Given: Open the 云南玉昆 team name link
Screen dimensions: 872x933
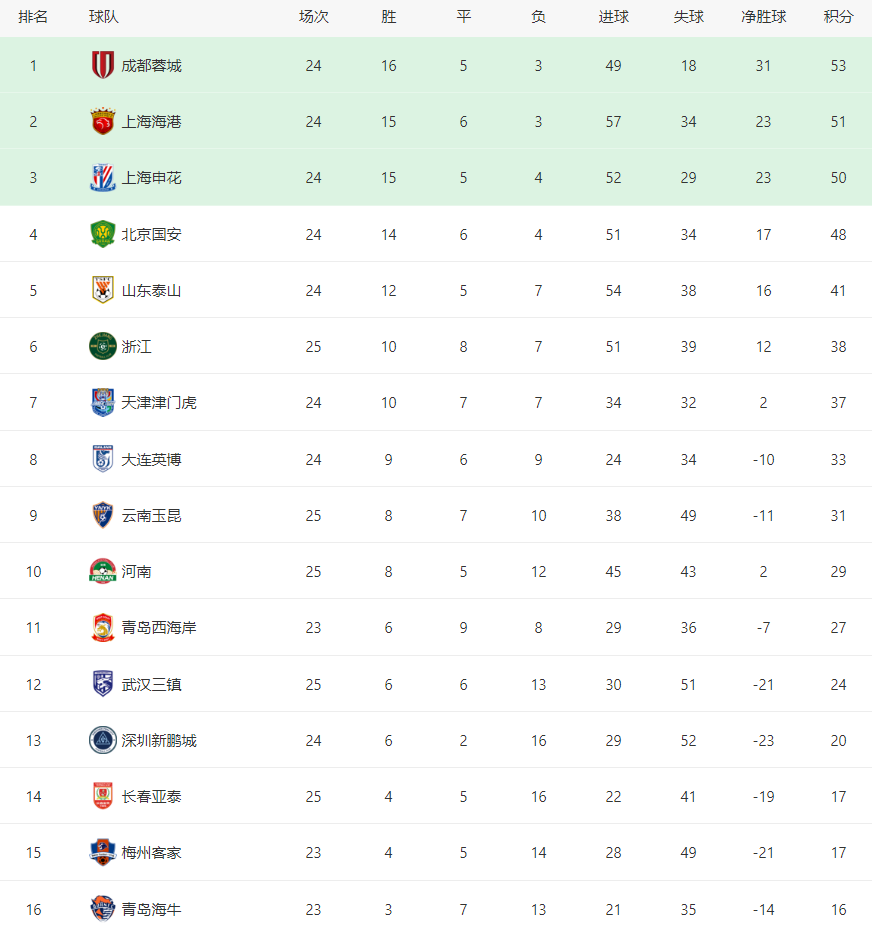Looking at the screenshot, I should click(151, 516).
